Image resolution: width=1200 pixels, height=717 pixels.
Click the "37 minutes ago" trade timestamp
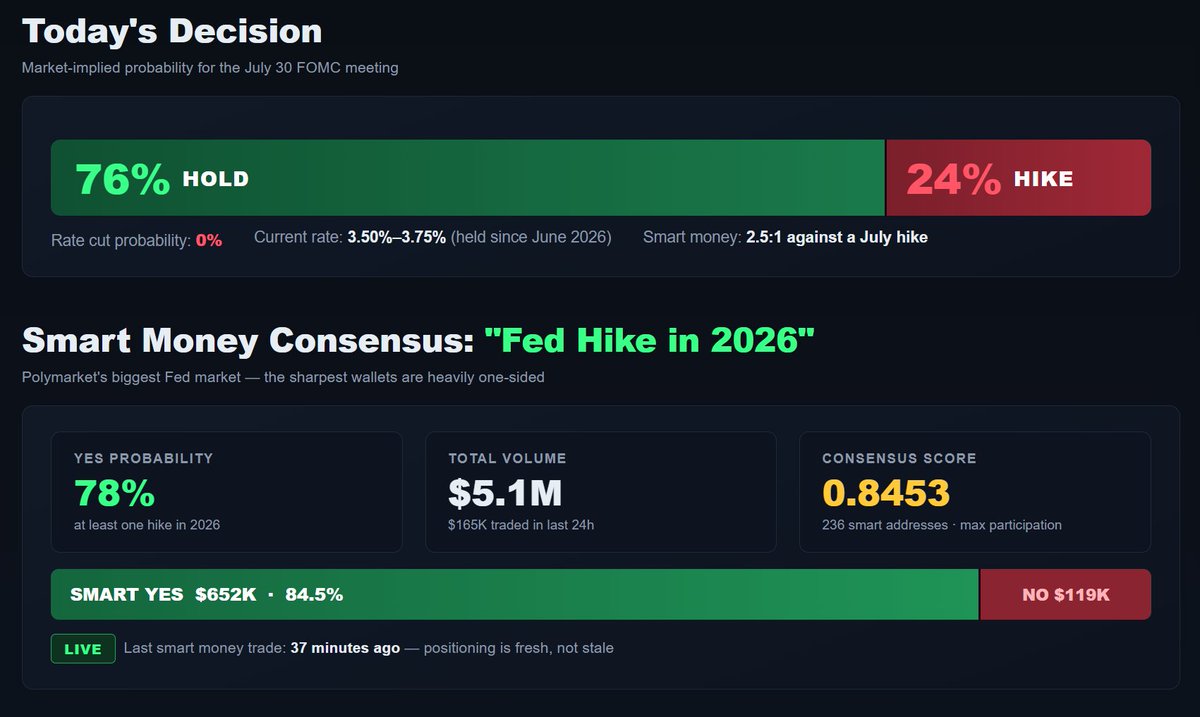click(x=345, y=648)
